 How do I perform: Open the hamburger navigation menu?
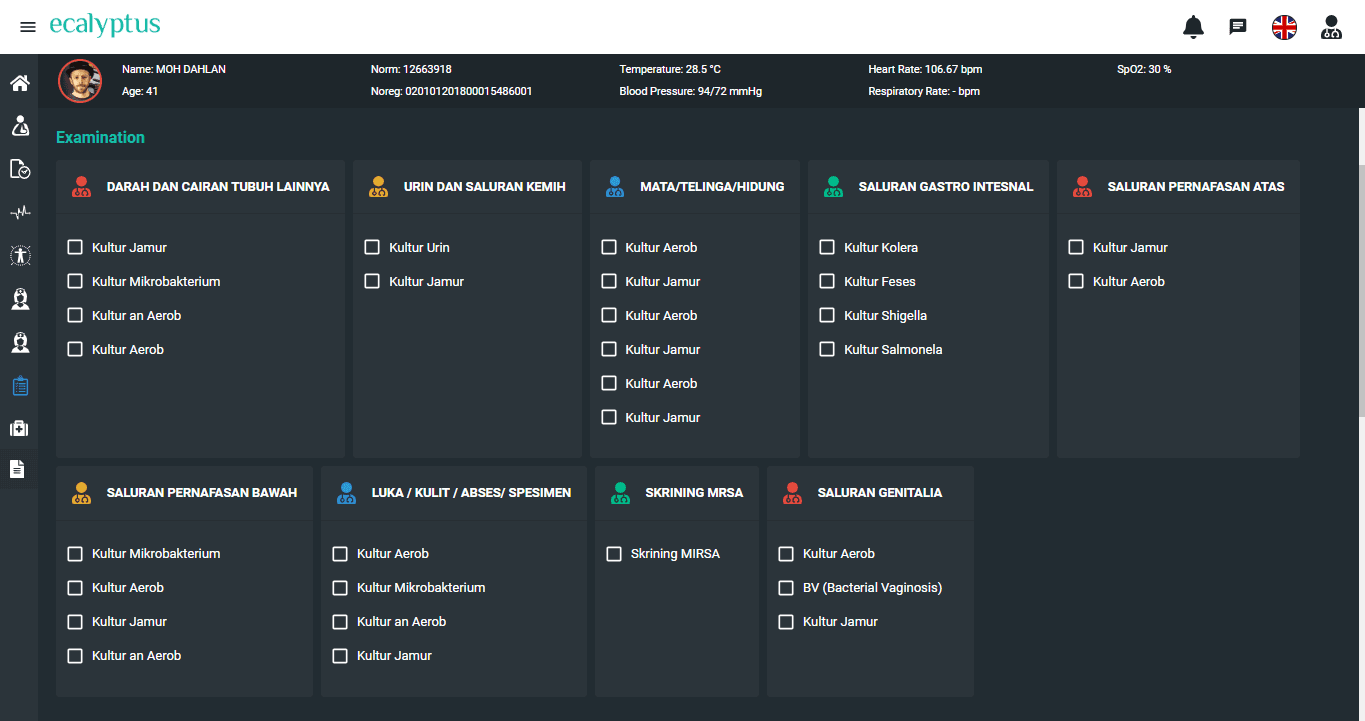click(28, 27)
